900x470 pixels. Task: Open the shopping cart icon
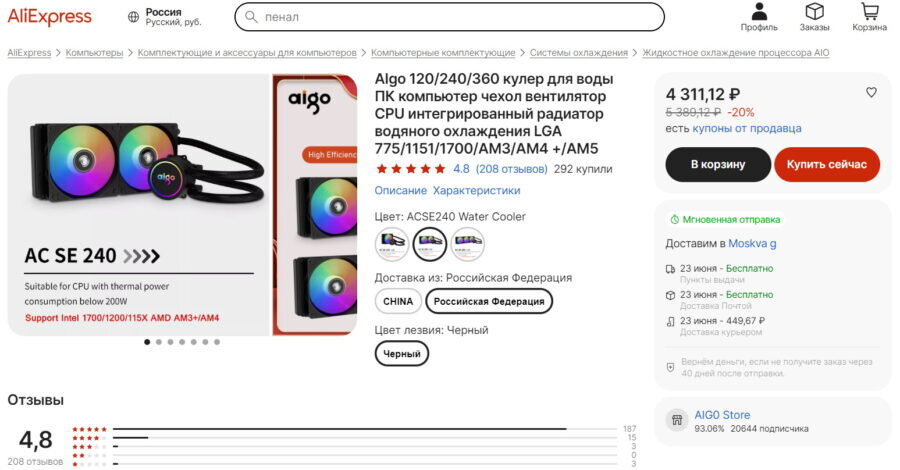point(870,11)
